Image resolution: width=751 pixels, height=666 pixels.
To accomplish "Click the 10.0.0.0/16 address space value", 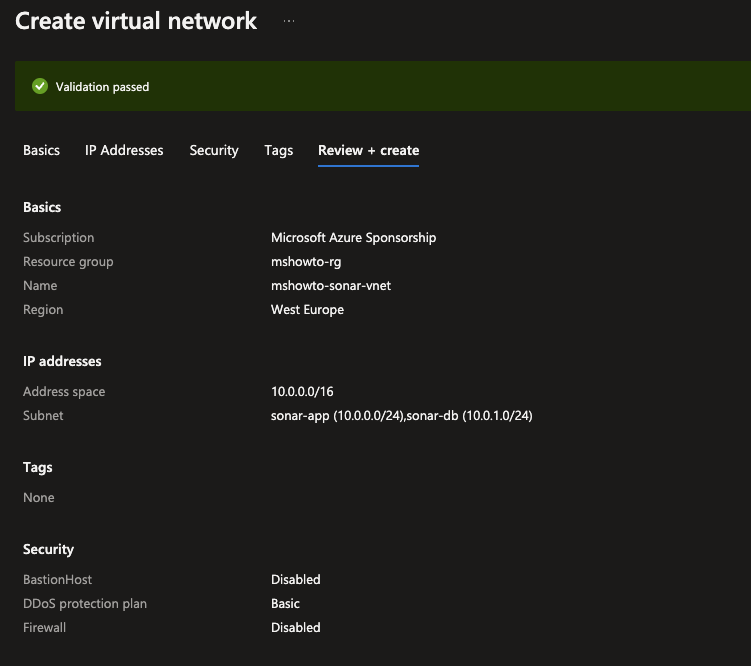I will coord(302,392).
